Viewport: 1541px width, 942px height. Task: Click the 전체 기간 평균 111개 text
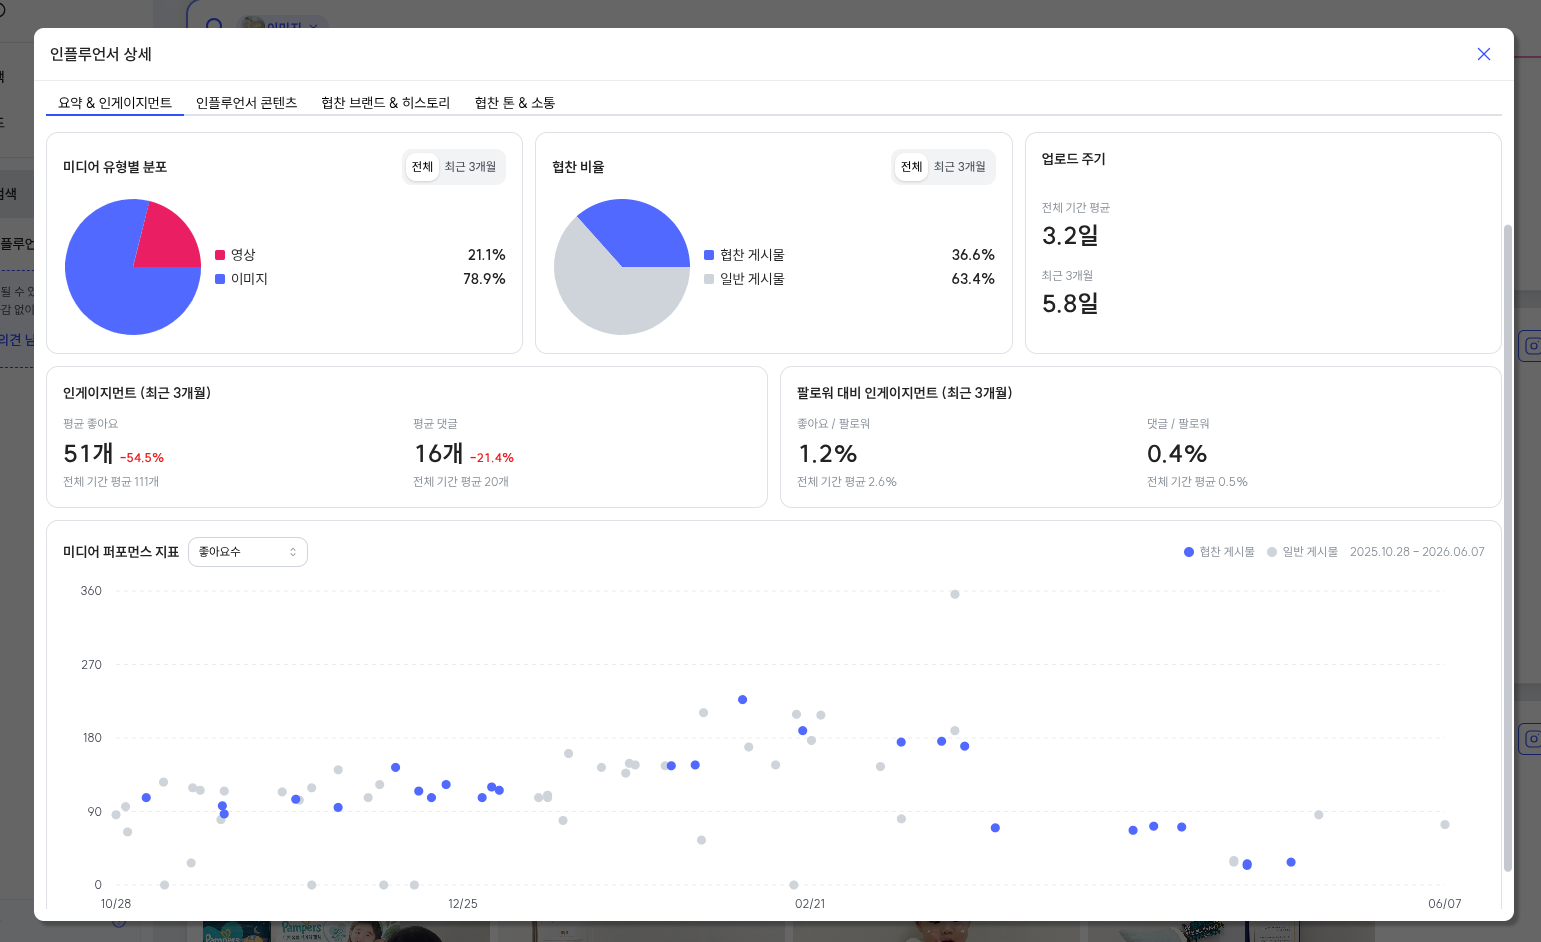click(x=111, y=482)
